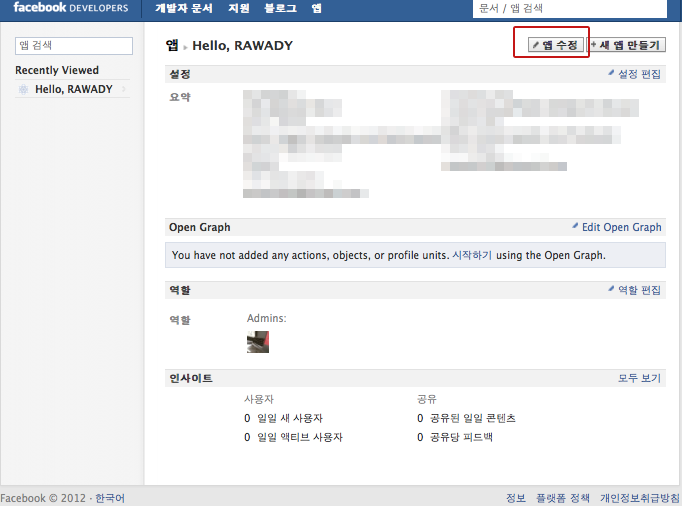Viewport: 682px width, 506px height.
Task: Click the 공유당 피드백 text
Action: point(461,437)
